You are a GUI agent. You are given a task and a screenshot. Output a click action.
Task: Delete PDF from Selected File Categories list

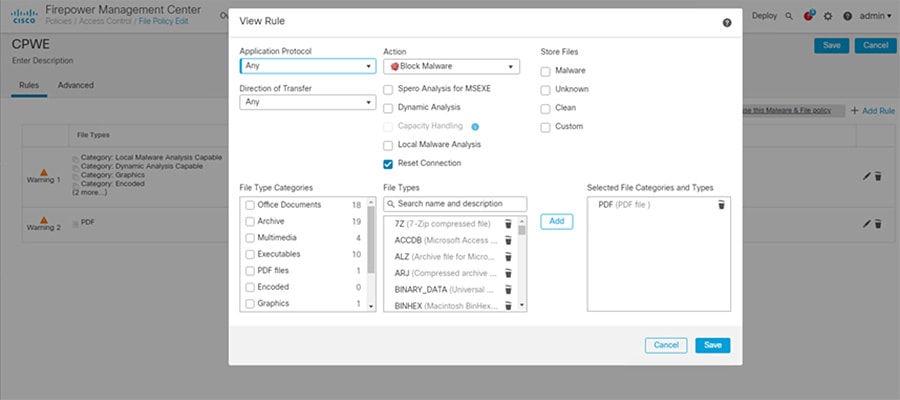click(x=721, y=205)
